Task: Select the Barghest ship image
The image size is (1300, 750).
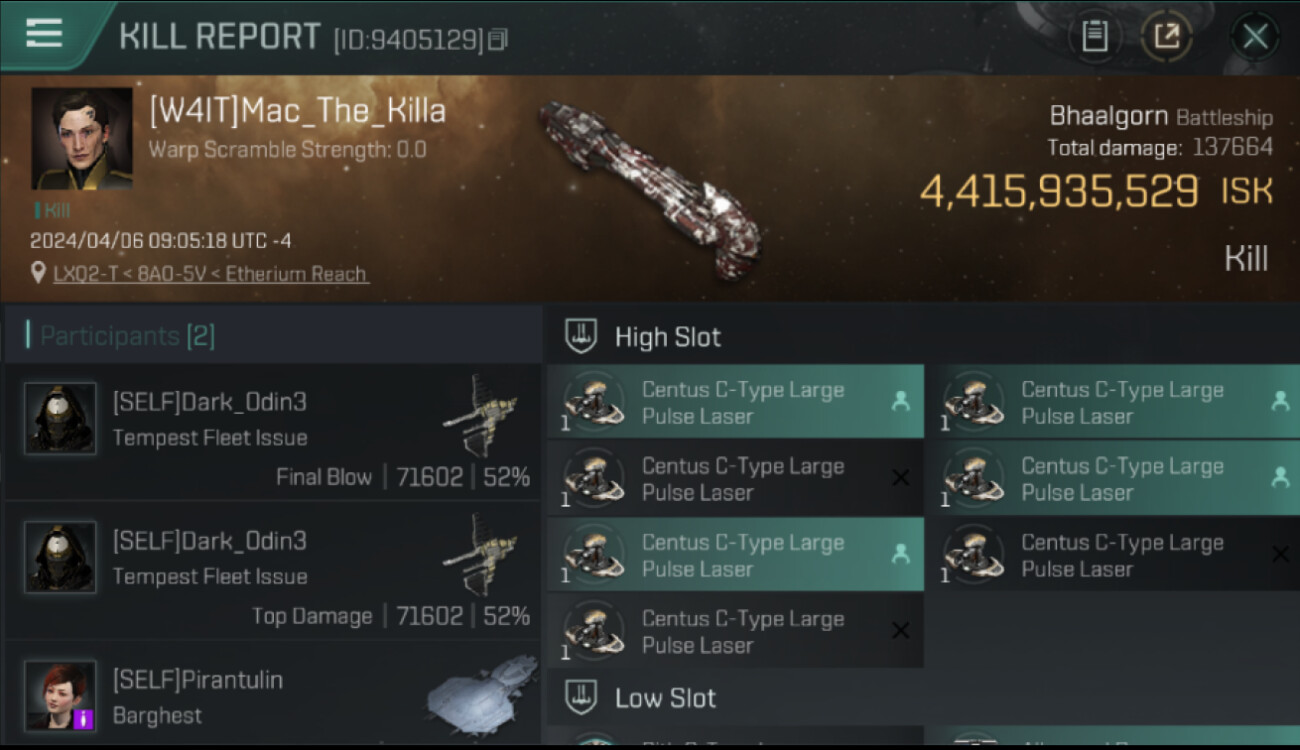Action: [482, 693]
